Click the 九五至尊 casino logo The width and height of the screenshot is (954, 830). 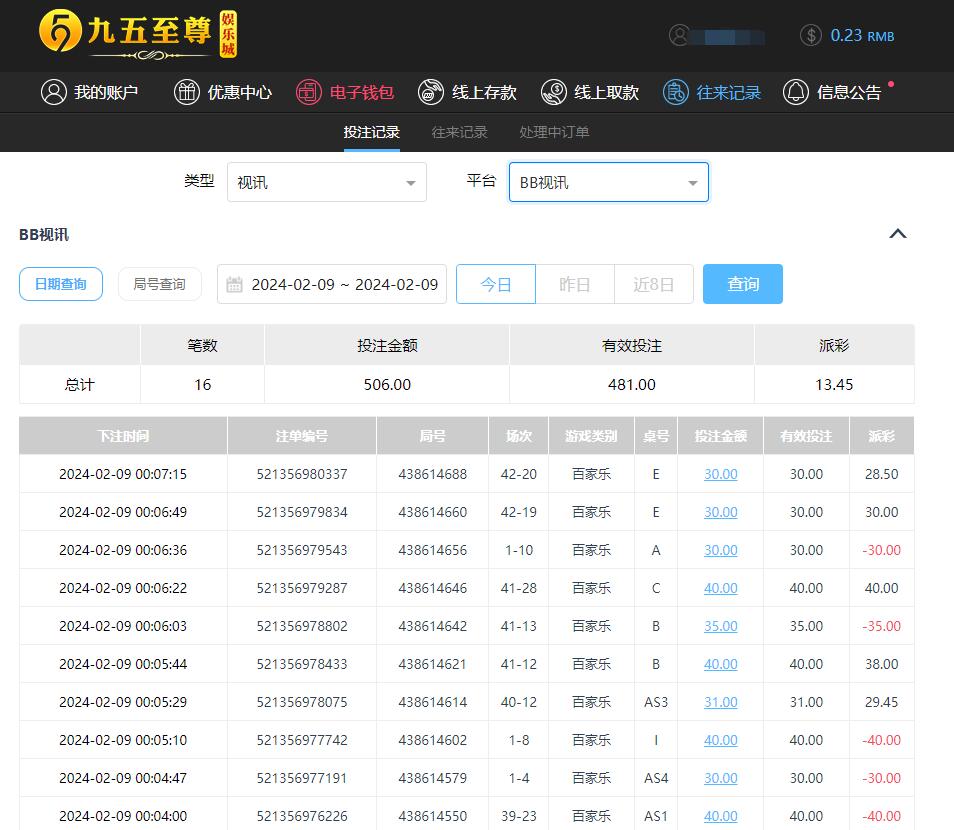[x=138, y=34]
